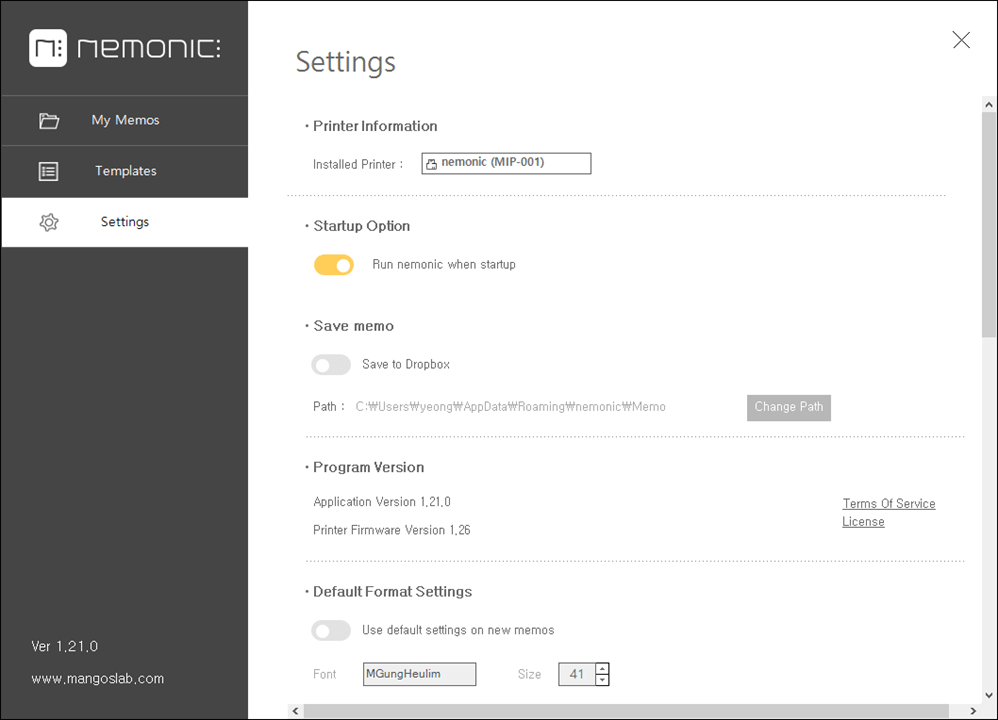Open the Templates menu item
This screenshot has width=998, height=720.
(125, 171)
